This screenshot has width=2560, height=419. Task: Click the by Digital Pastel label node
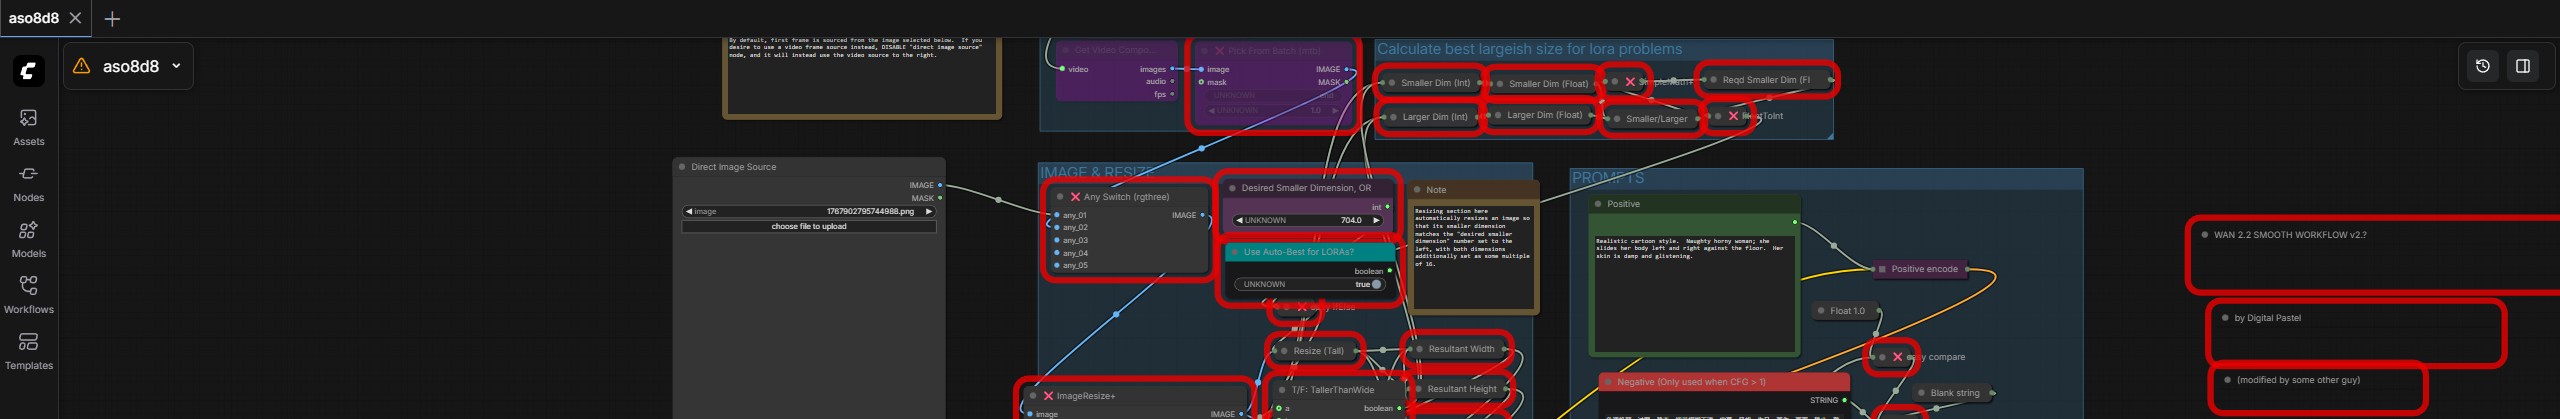2267,318
